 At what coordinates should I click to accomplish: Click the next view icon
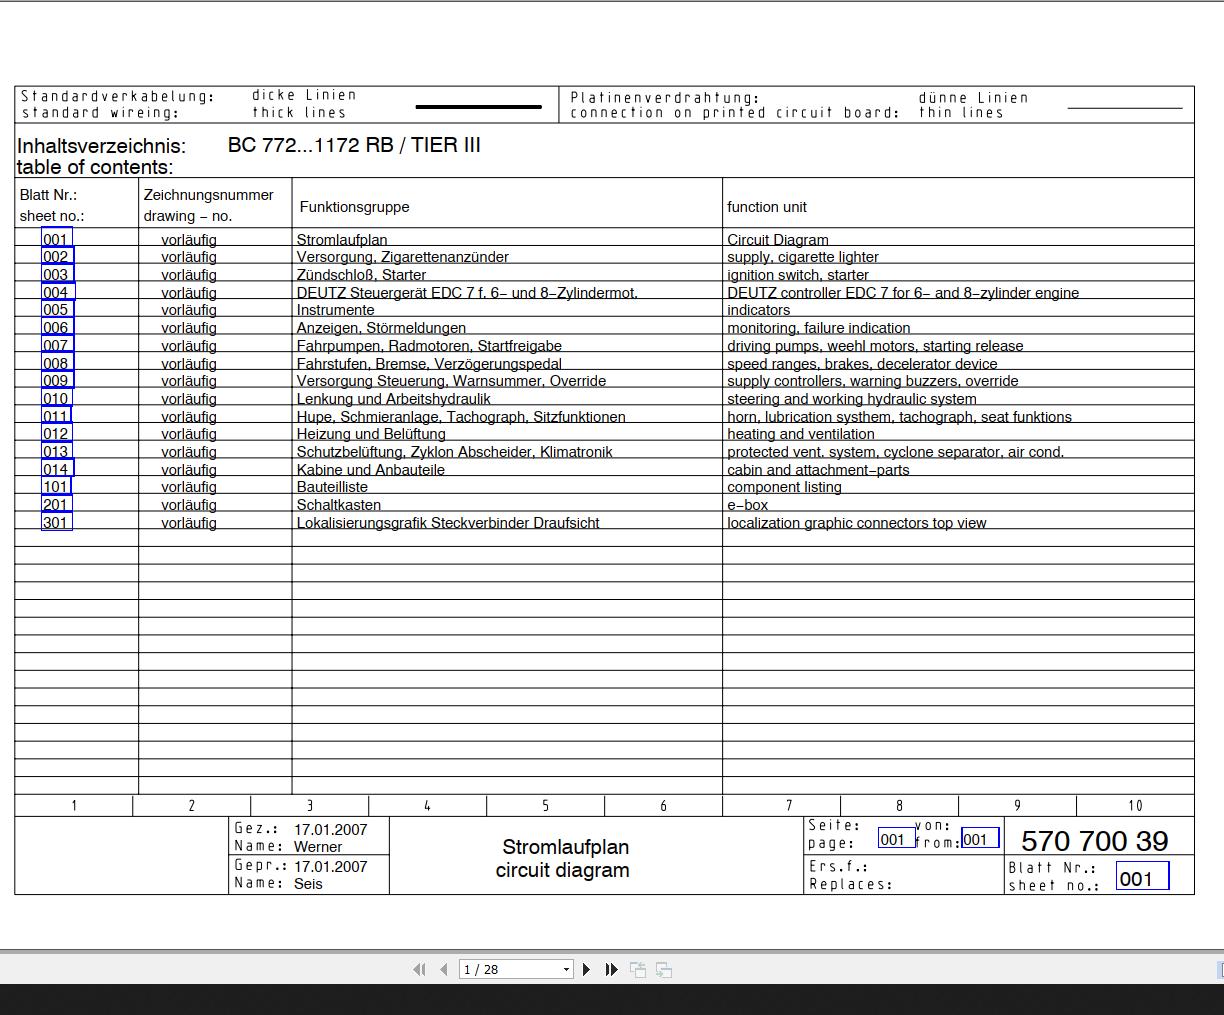click(x=664, y=969)
